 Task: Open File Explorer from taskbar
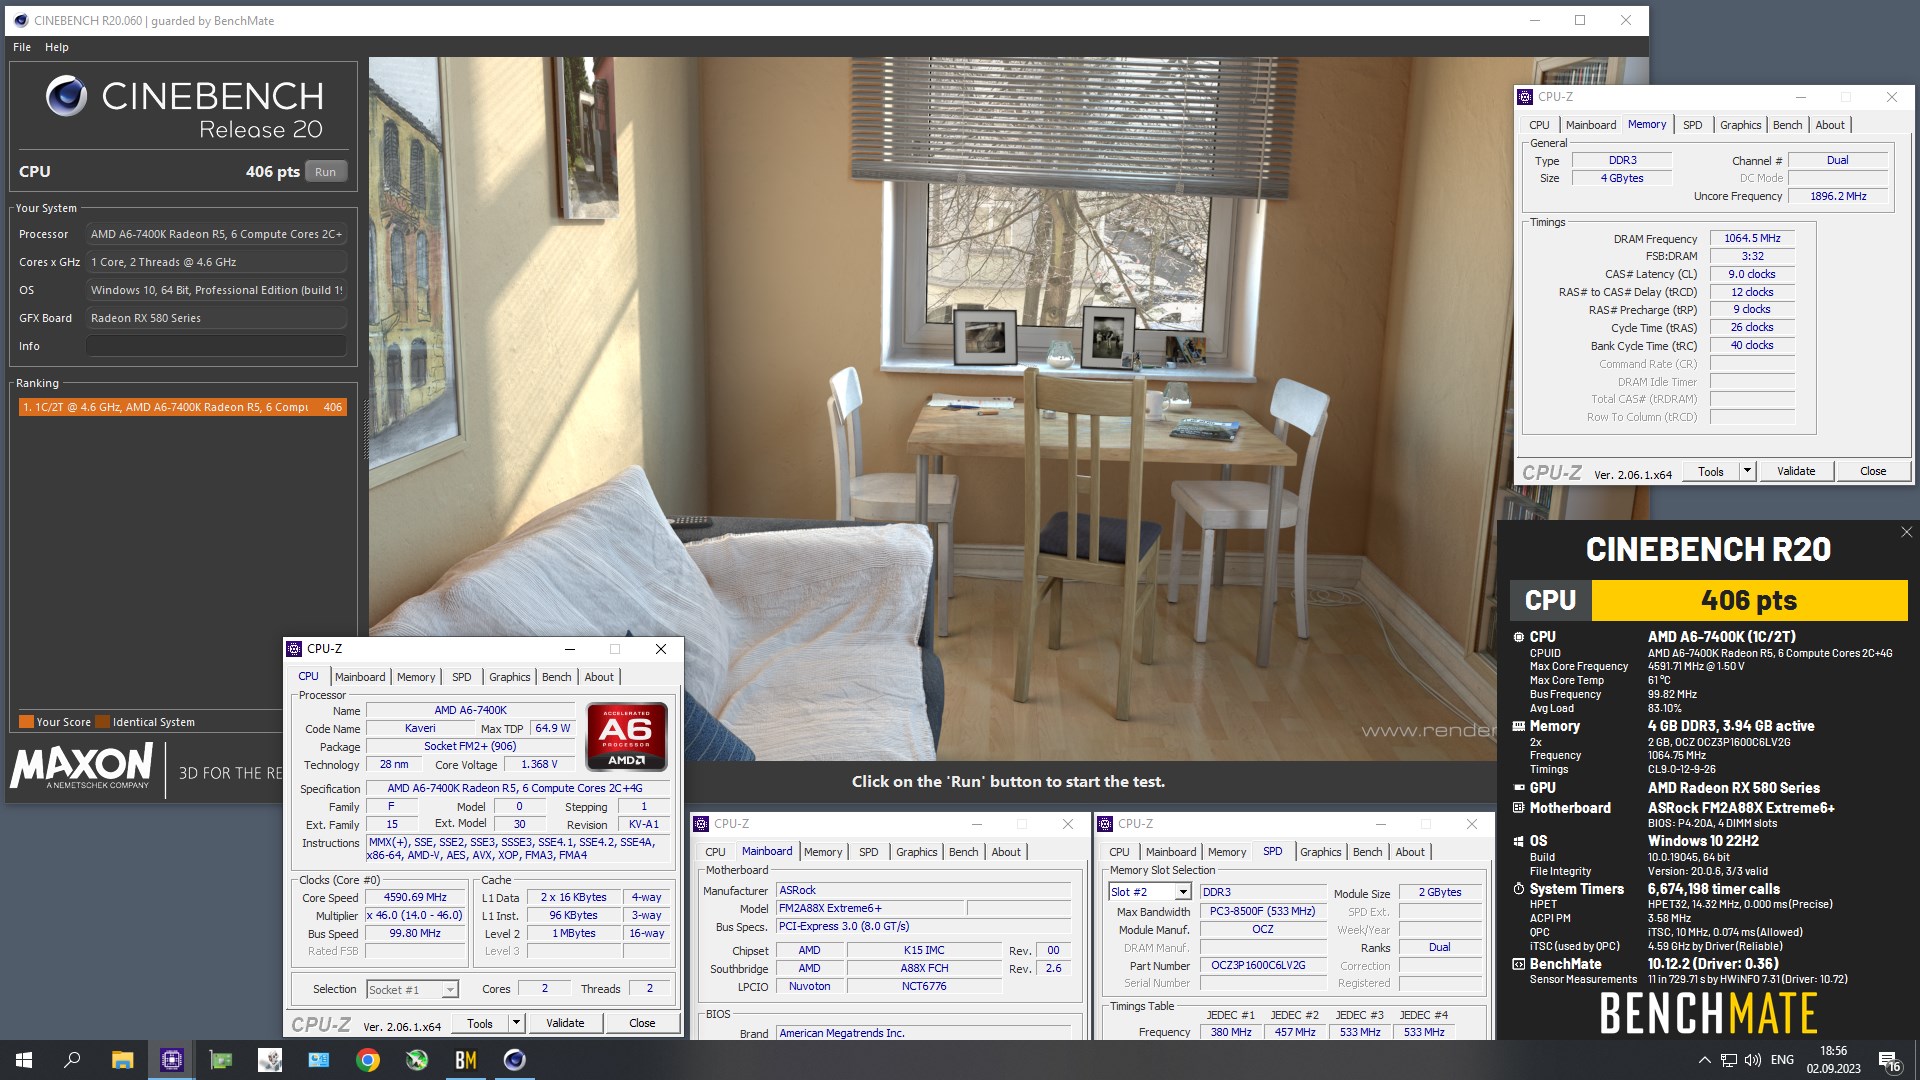click(x=122, y=1060)
